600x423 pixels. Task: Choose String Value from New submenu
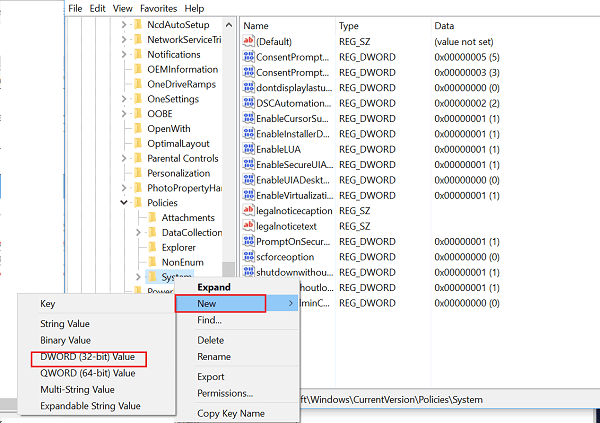65,323
